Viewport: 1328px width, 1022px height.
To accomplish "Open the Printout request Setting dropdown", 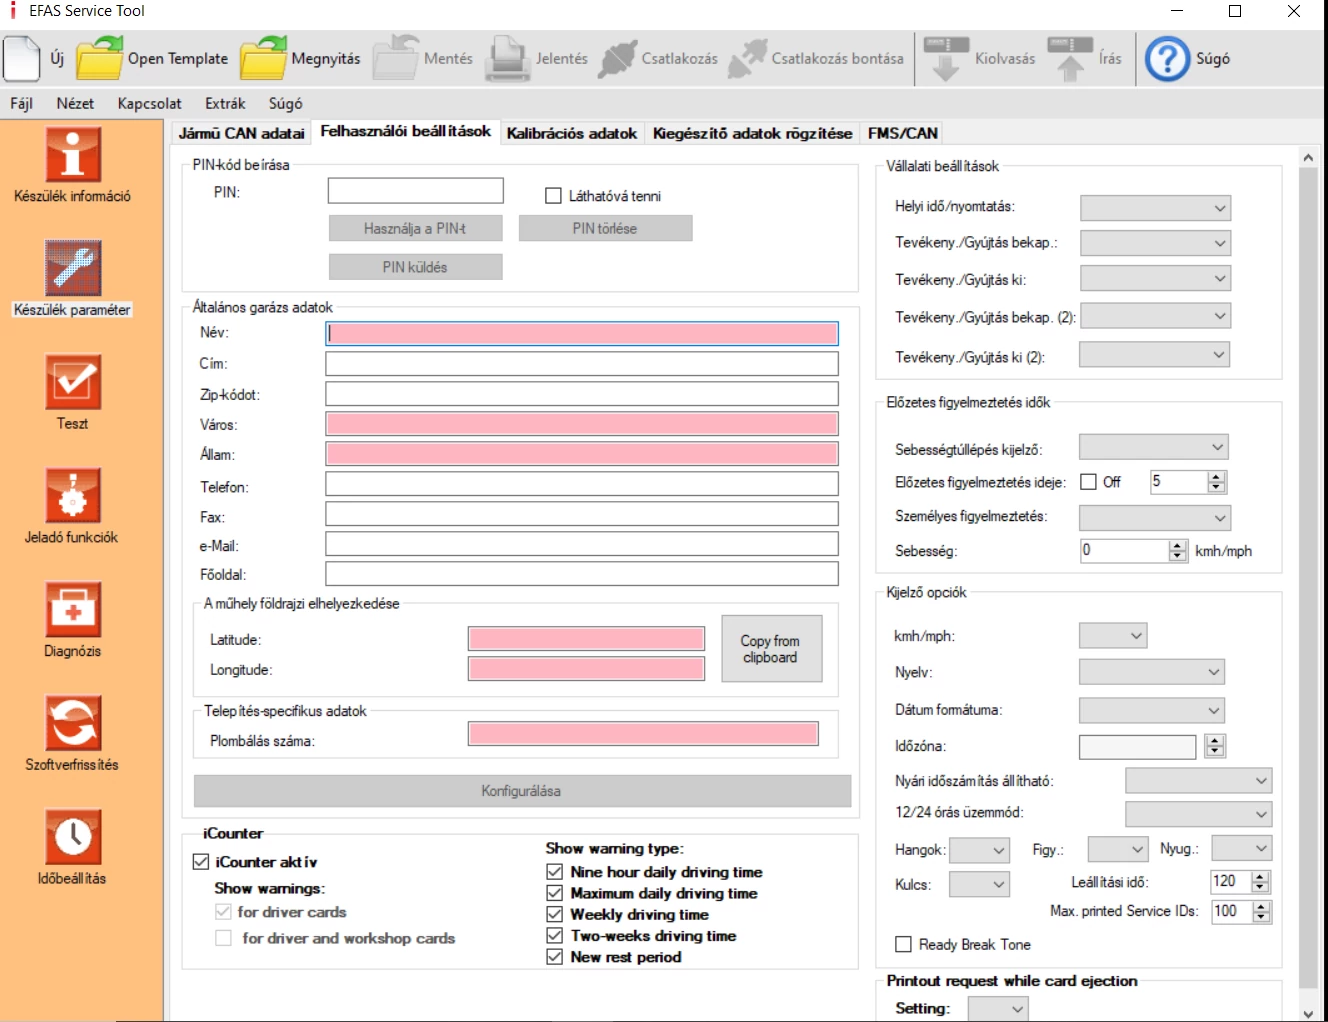I will pos(998,1009).
